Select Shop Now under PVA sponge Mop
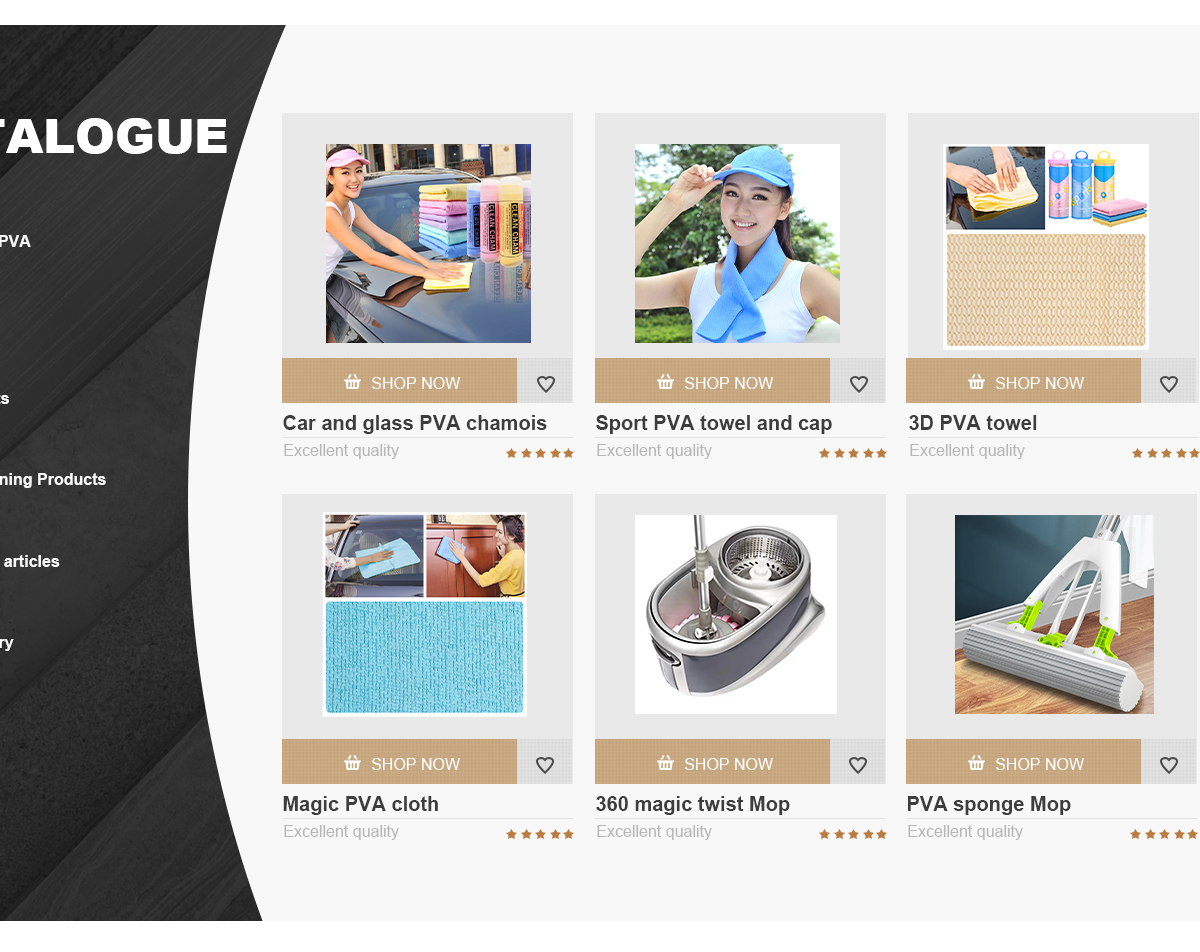The image size is (1200, 952). pos(1023,762)
